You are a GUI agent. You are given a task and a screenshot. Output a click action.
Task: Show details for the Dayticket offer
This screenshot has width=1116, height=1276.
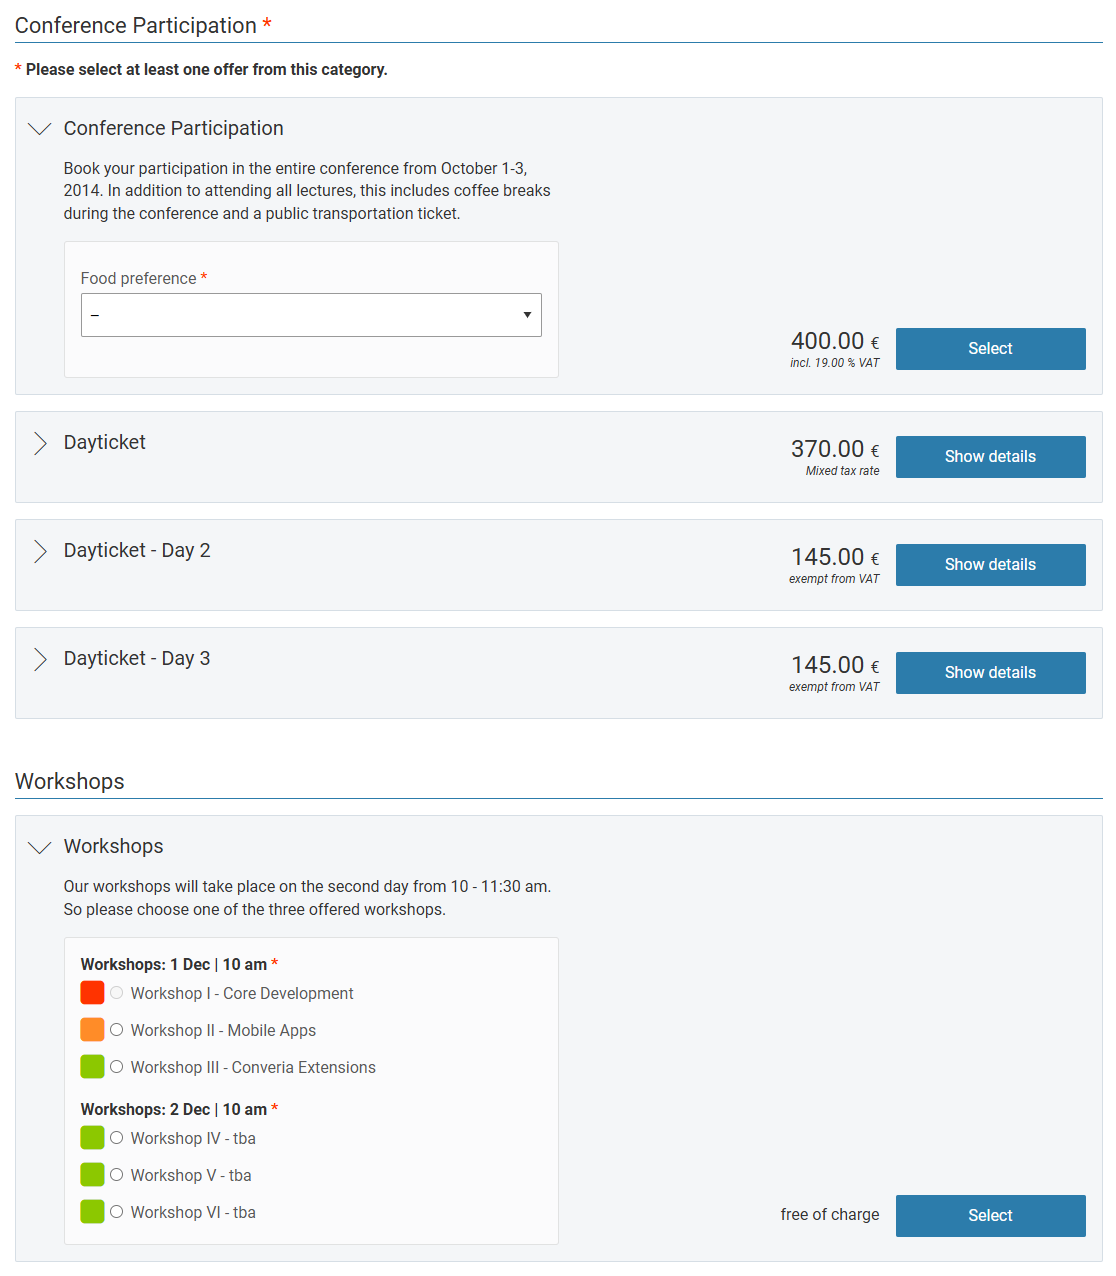coord(990,456)
